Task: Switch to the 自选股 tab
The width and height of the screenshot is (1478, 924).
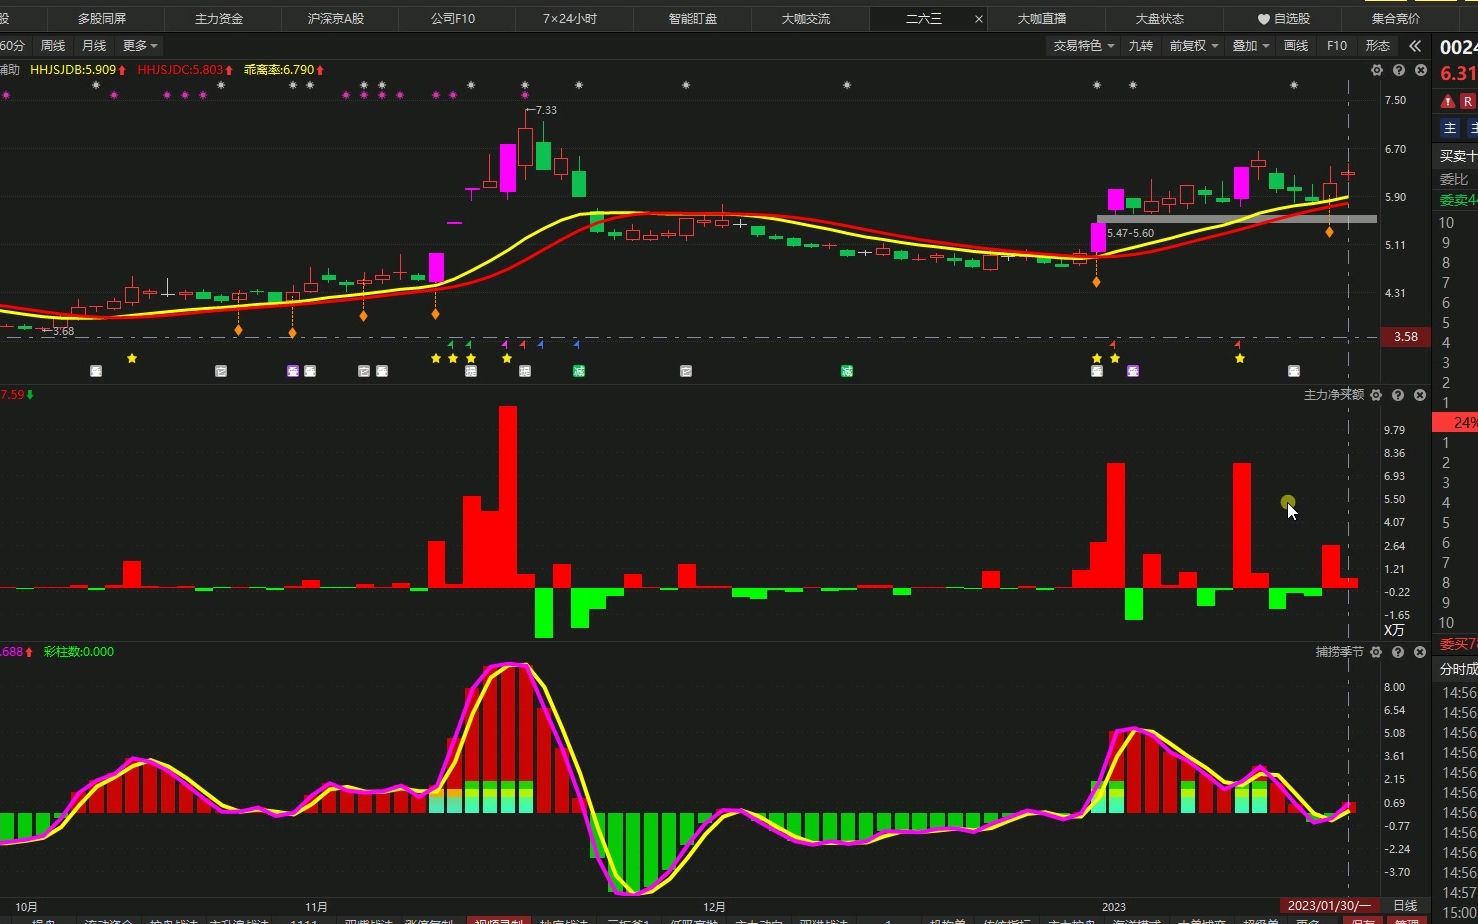Action: 1284,19
